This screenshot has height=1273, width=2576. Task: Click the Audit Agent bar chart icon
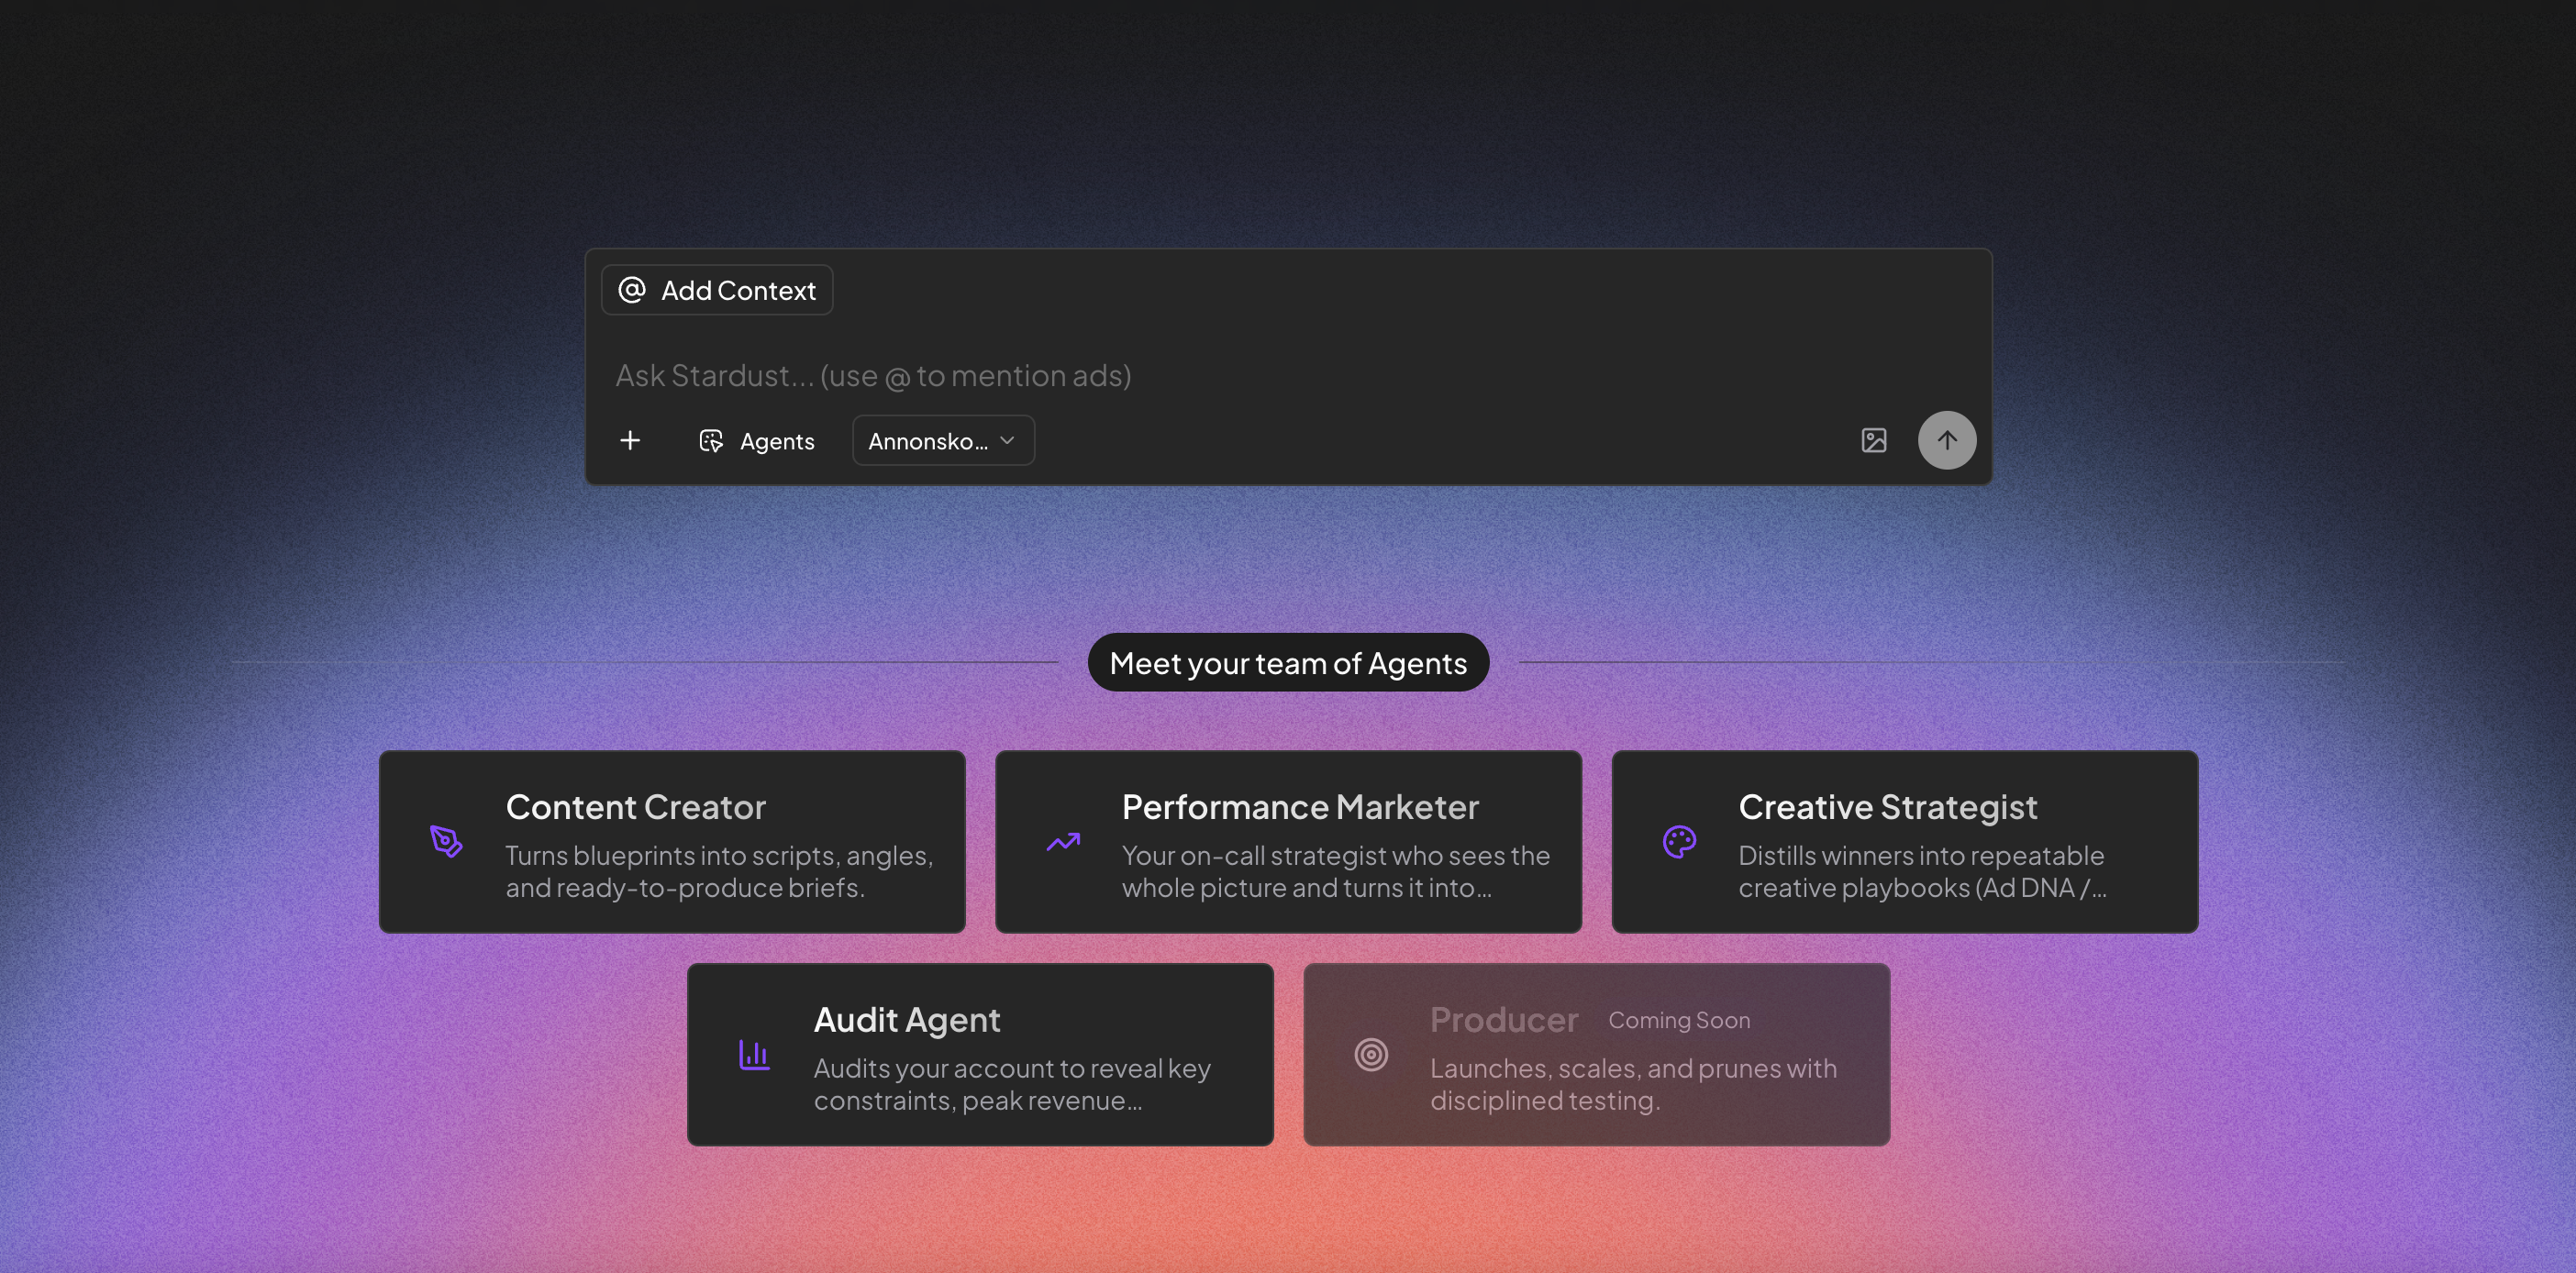point(754,1055)
